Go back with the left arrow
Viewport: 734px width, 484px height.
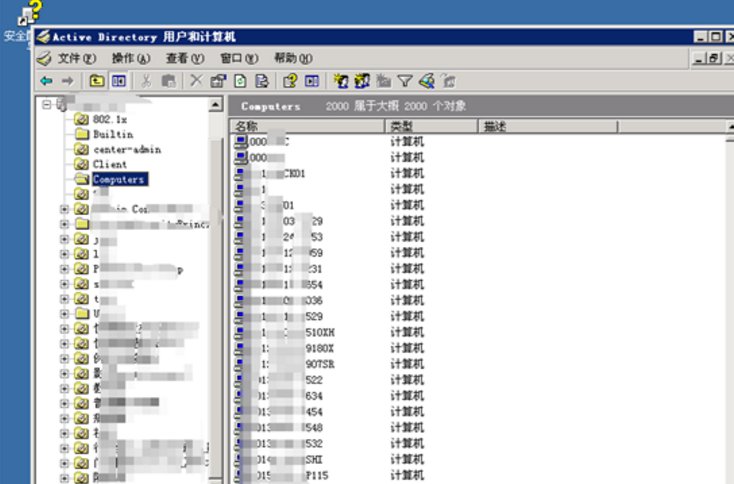[46, 81]
